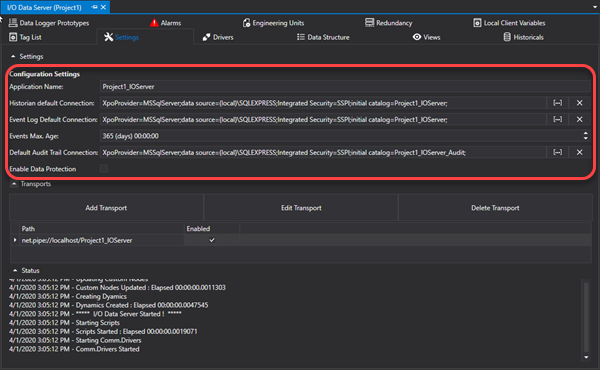This screenshot has height=370, width=600.
Task: Click the Historicals database icon
Action: (507, 37)
